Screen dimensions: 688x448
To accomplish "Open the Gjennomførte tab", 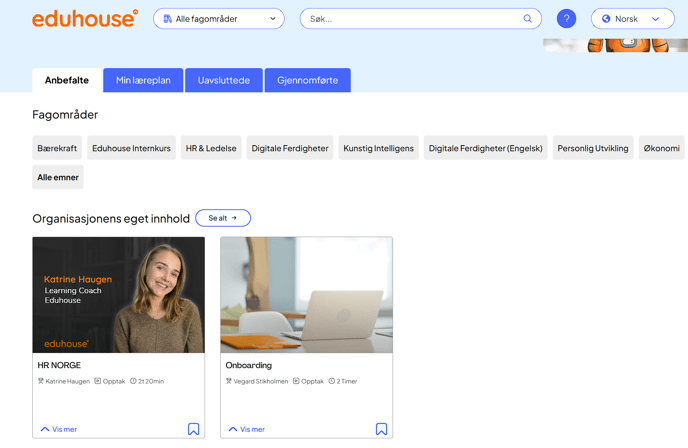I will click(307, 80).
